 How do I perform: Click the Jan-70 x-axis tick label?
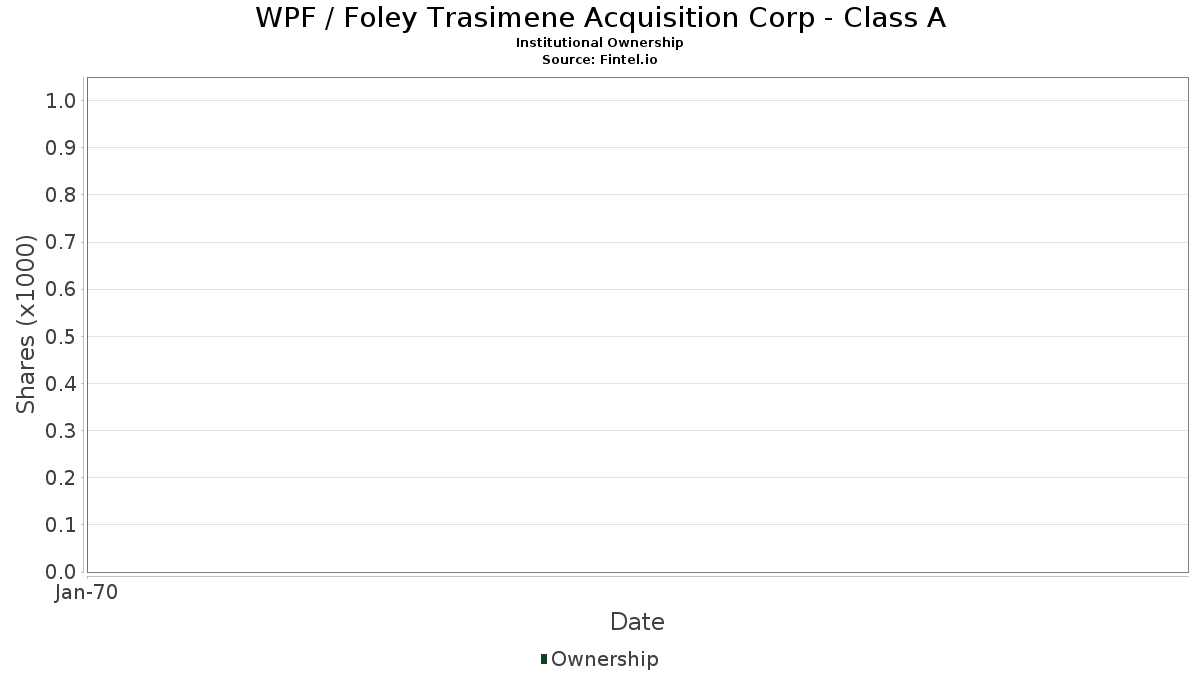pyautogui.click(x=87, y=593)
